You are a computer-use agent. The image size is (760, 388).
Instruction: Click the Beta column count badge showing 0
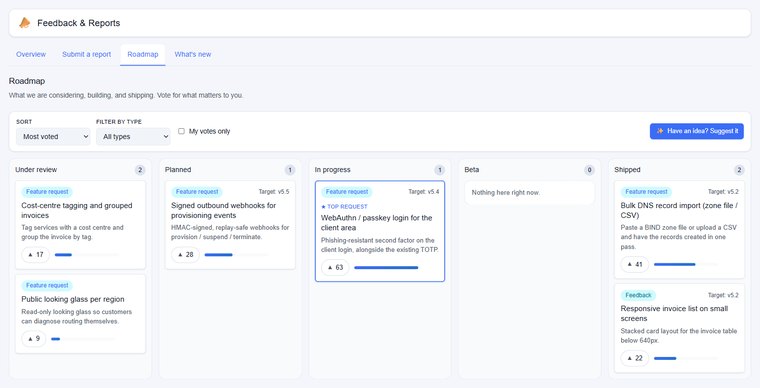[x=589, y=170]
